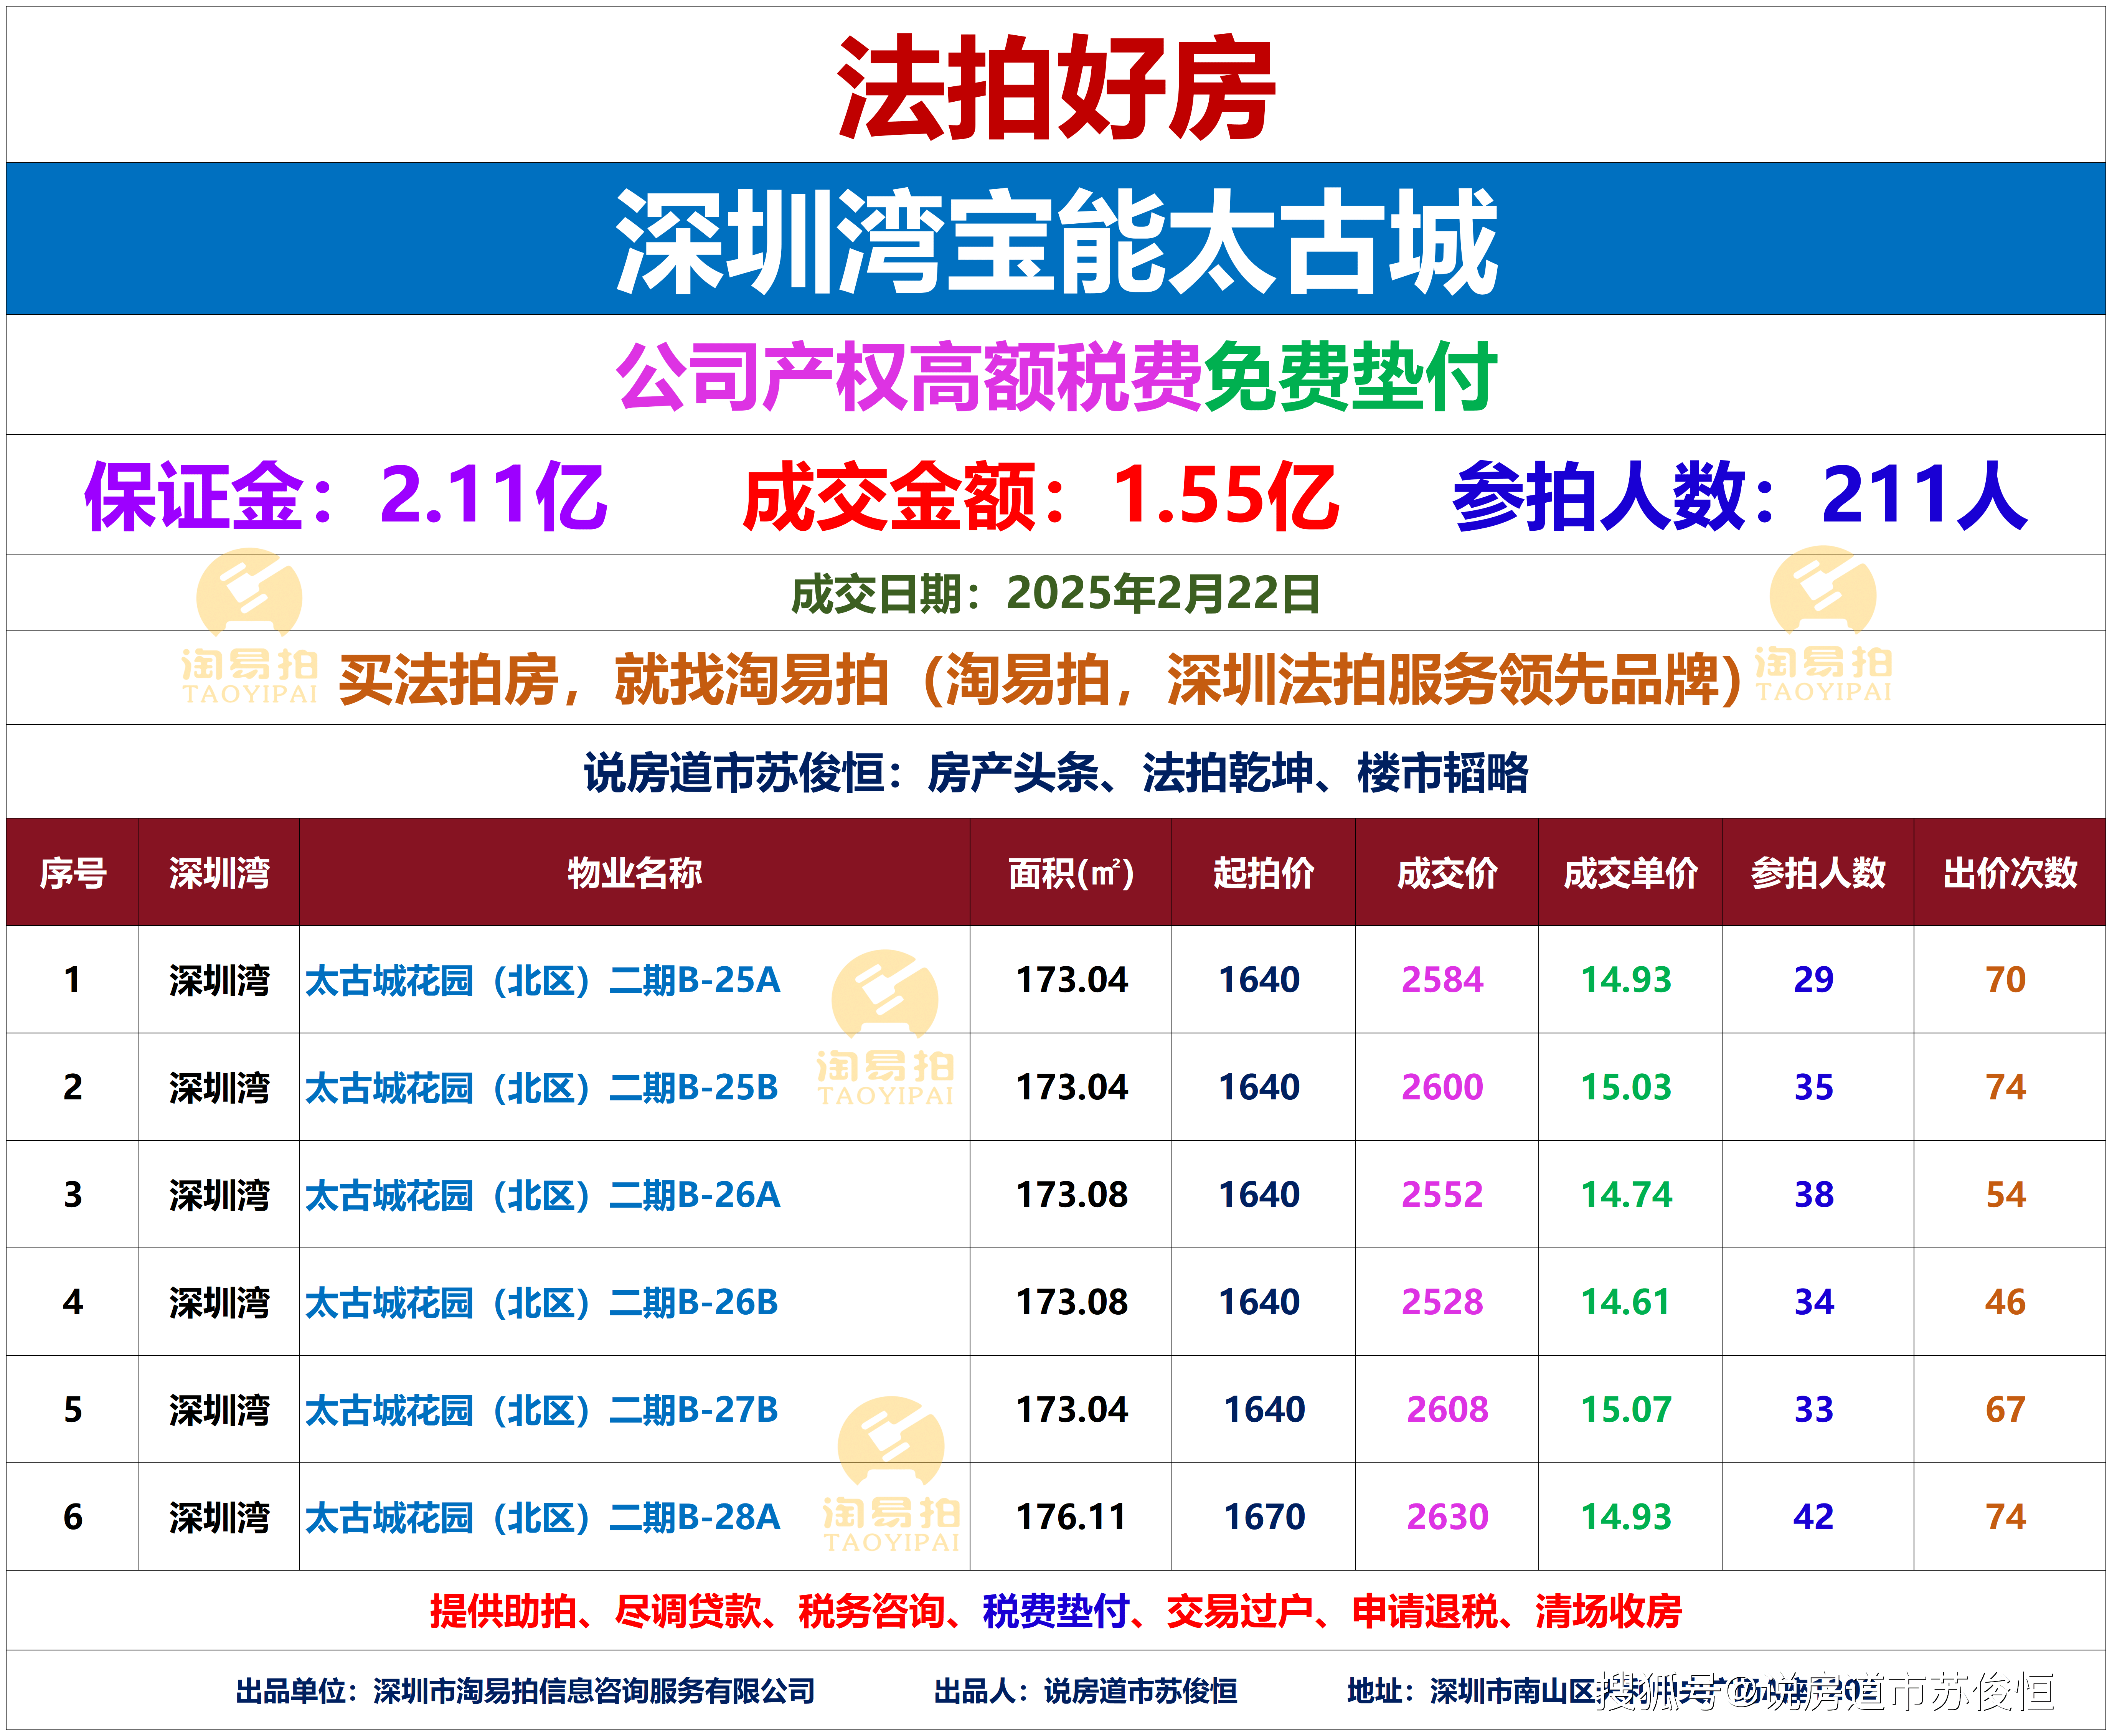Click area 173.08 in the B-26B row

click(x=1072, y=1302)
